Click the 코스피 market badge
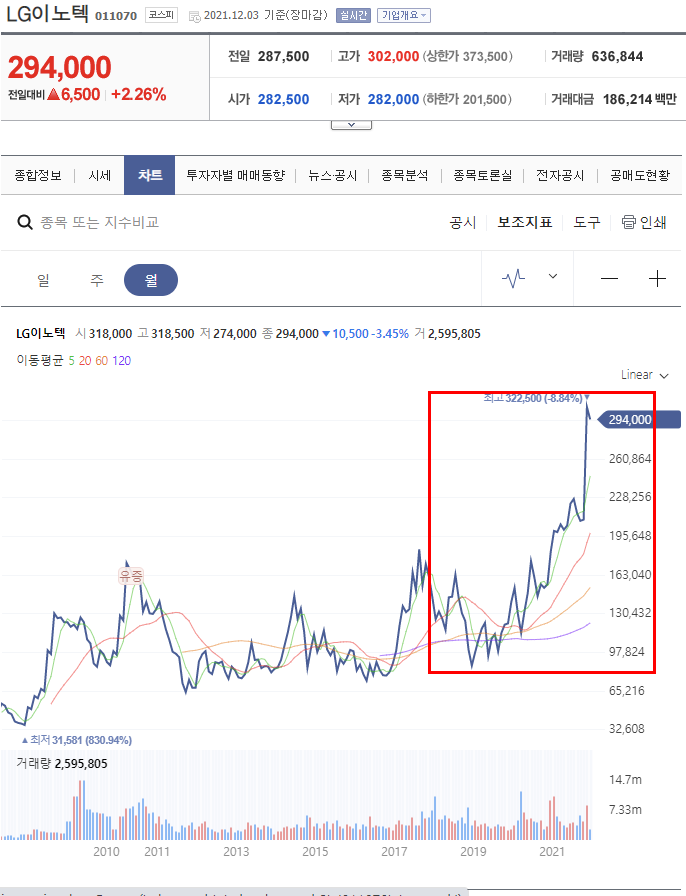 (x=161, y=15)
